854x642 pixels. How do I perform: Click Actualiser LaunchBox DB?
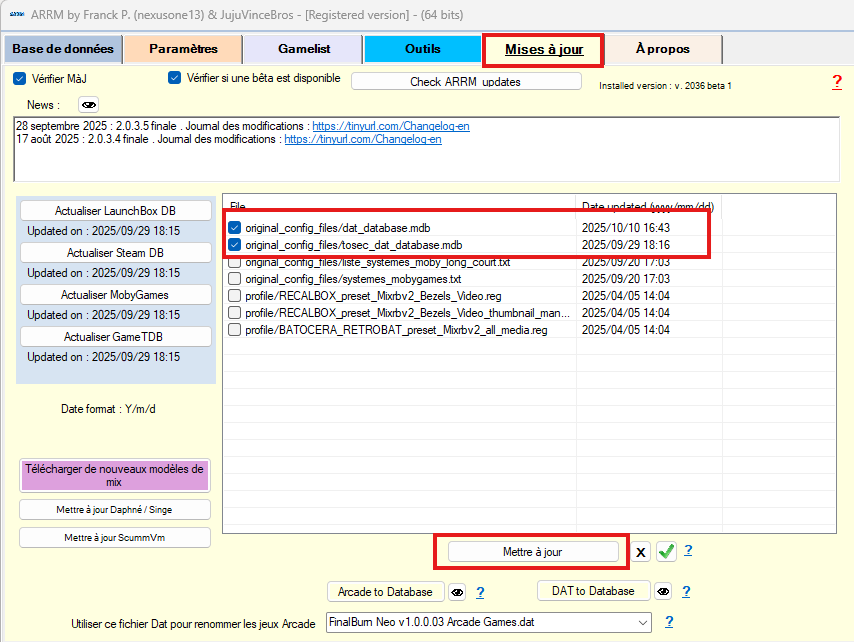click(x=116, y=211)
